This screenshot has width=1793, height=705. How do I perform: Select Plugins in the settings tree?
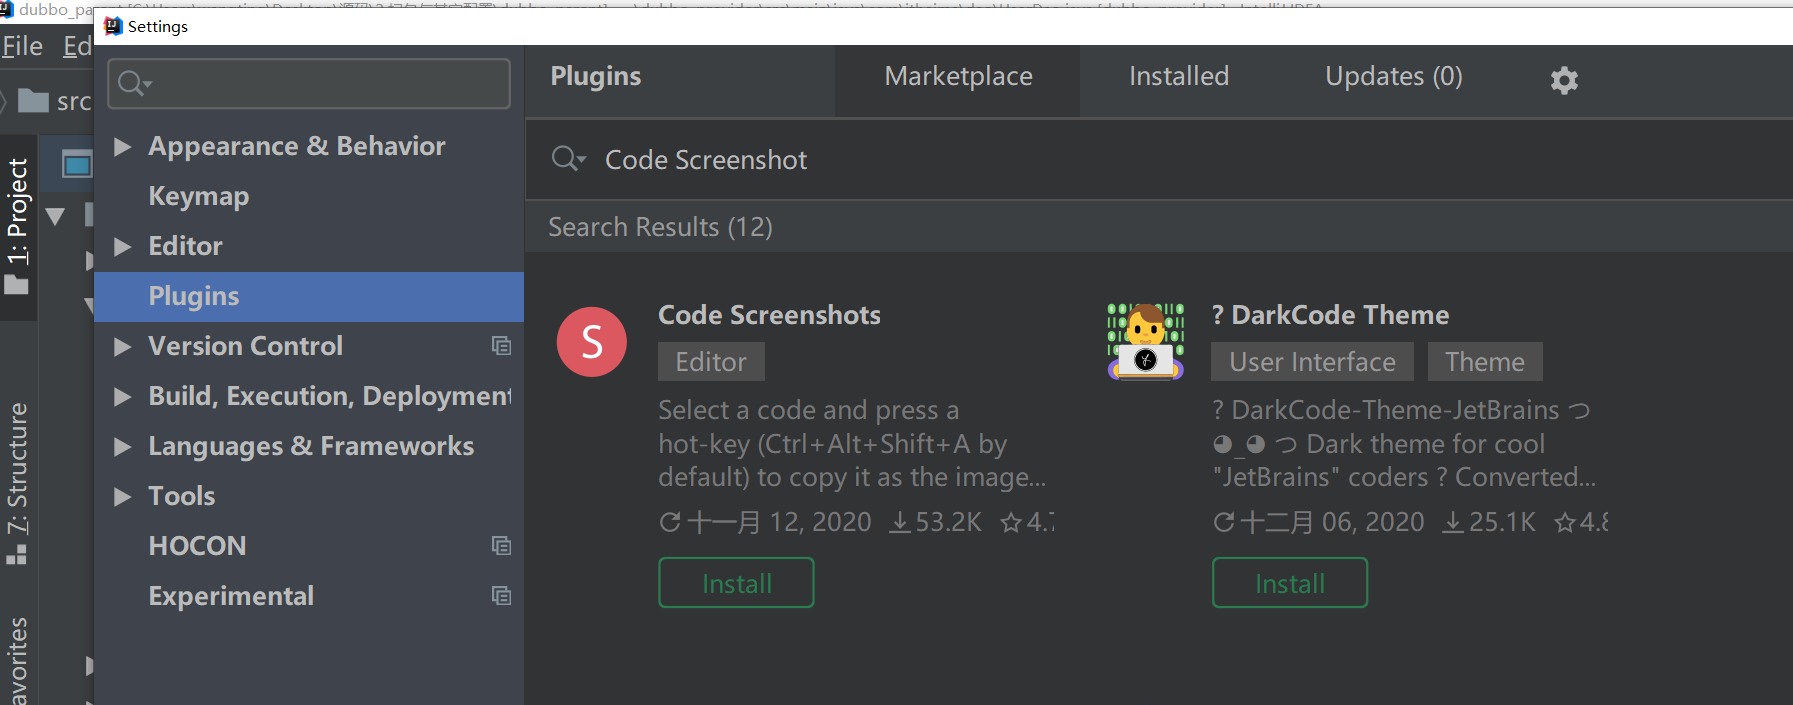[309, 297]
